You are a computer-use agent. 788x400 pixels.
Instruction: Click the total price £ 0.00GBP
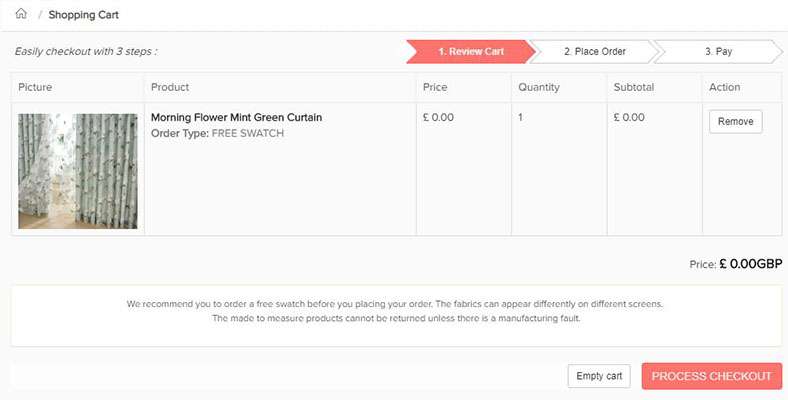coord(751,264)
